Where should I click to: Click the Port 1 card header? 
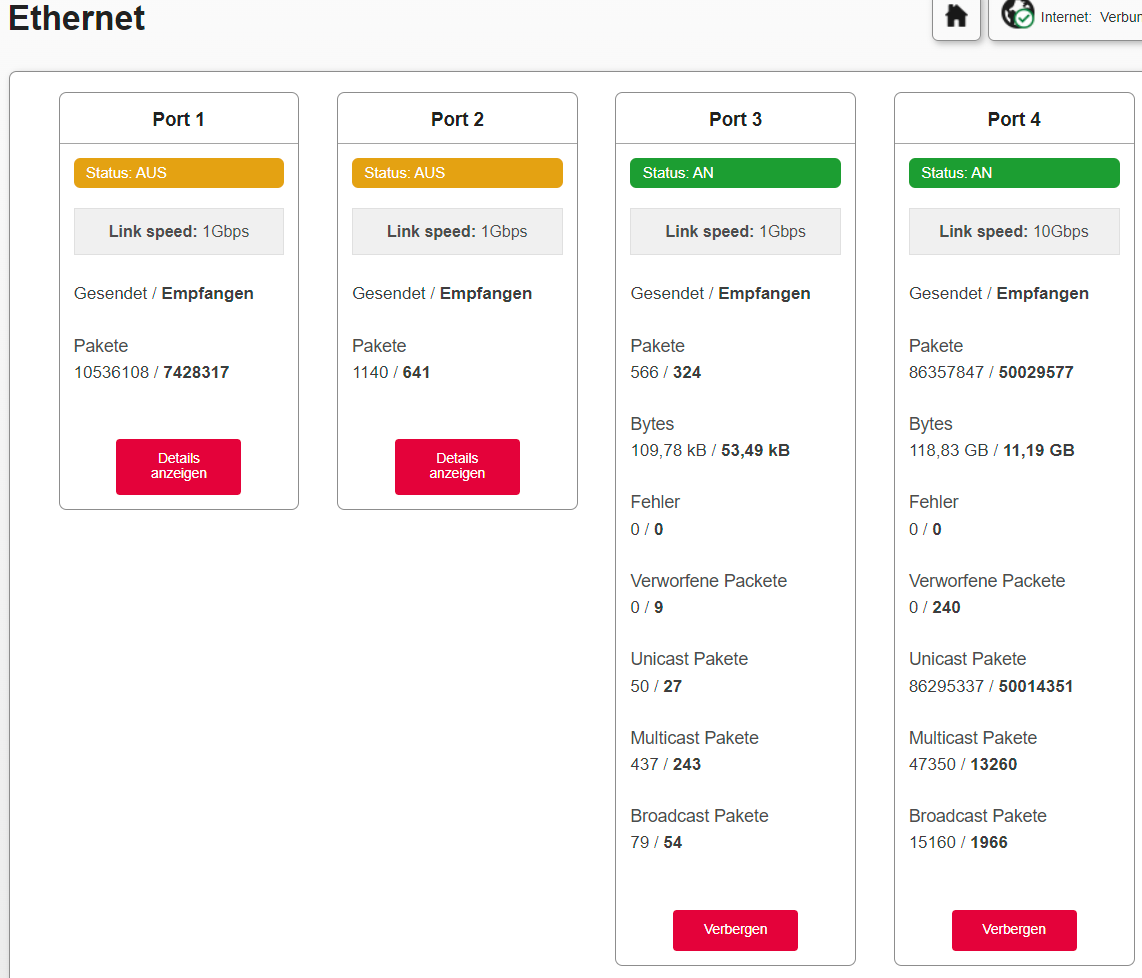click(x=179, y=119)
